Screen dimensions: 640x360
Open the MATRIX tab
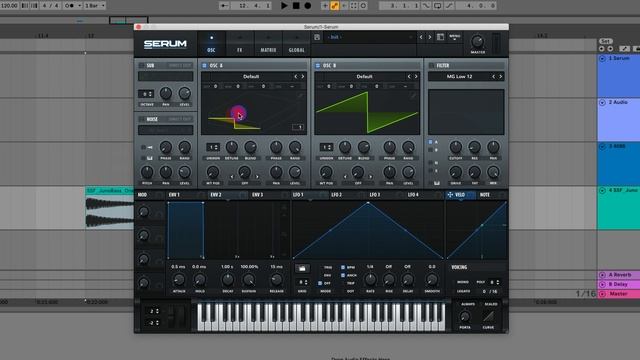tap(268, 44)
